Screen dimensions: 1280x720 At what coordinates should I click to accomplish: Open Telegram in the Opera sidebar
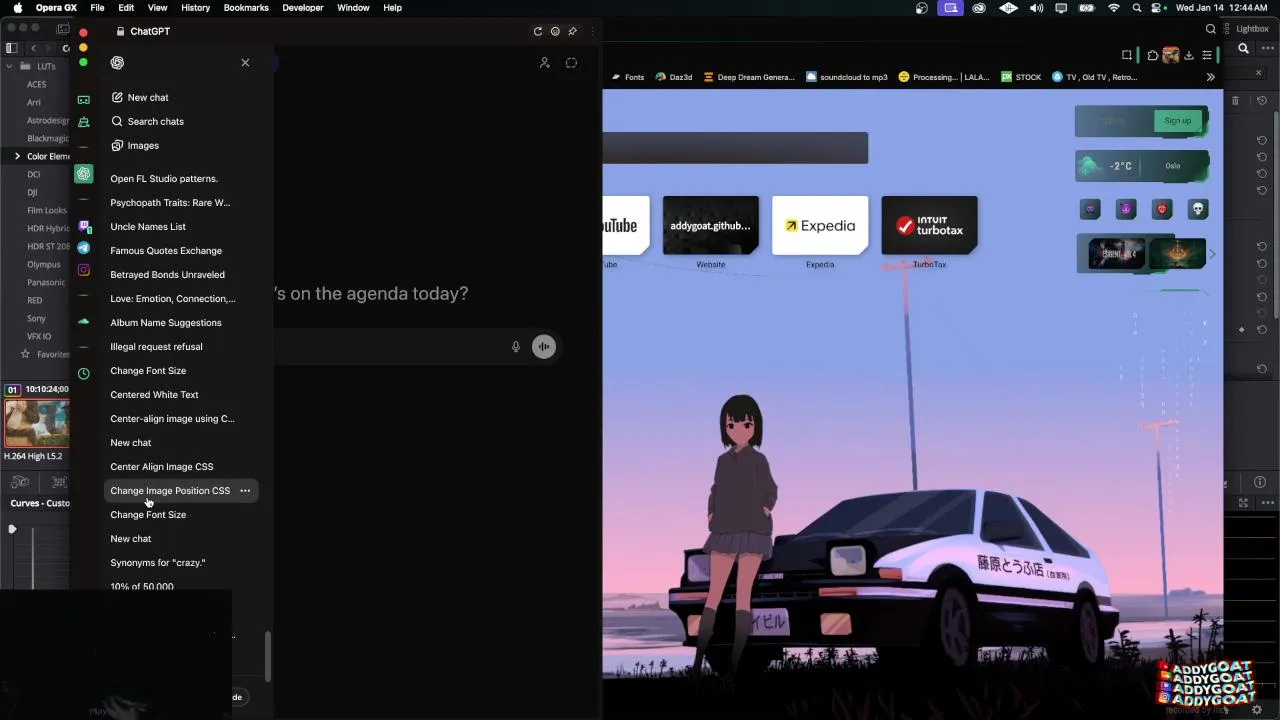[84, 247]
